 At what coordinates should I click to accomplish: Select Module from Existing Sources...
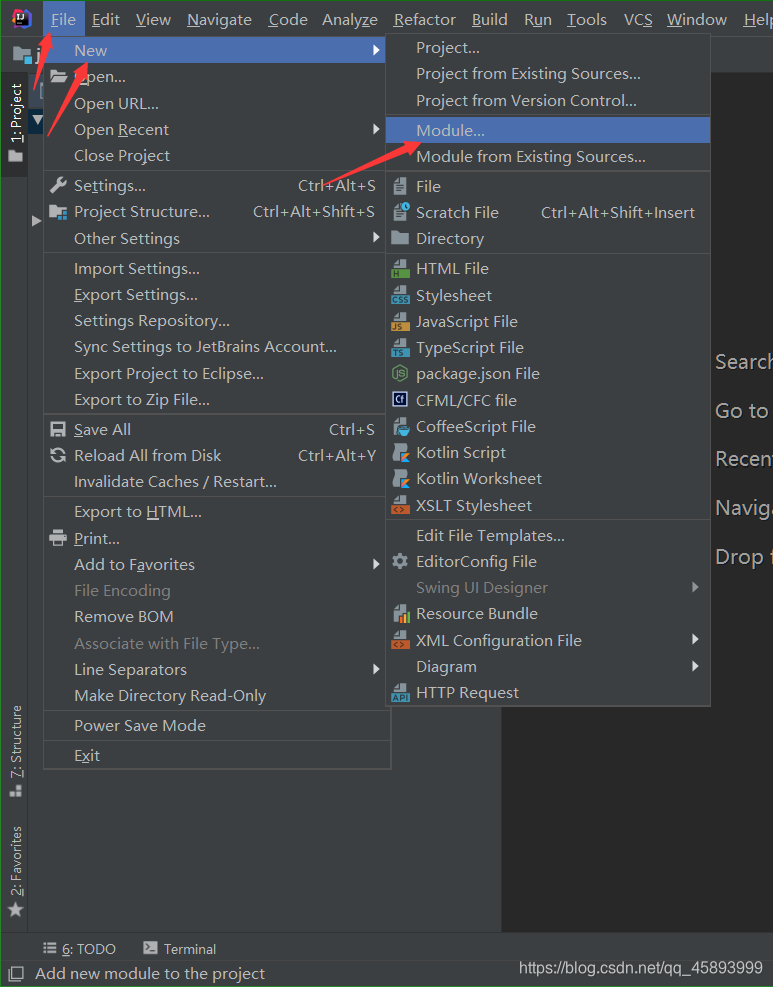[548, 157]
